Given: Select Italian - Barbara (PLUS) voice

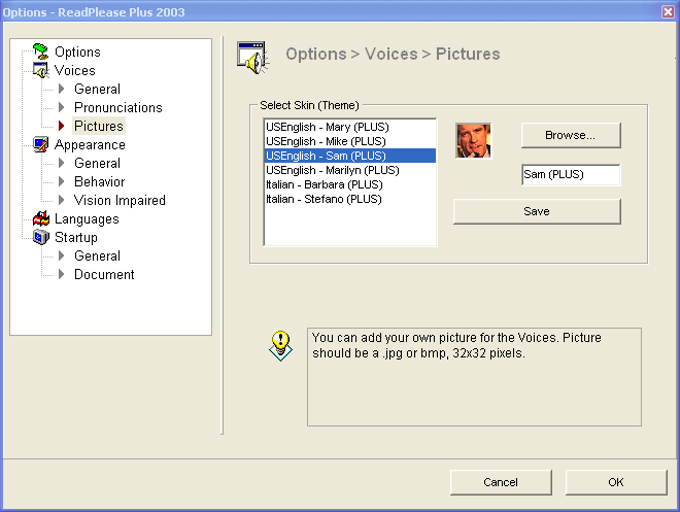Looking at the screenshot, I should pyautogui.click(x=350, y=184).
